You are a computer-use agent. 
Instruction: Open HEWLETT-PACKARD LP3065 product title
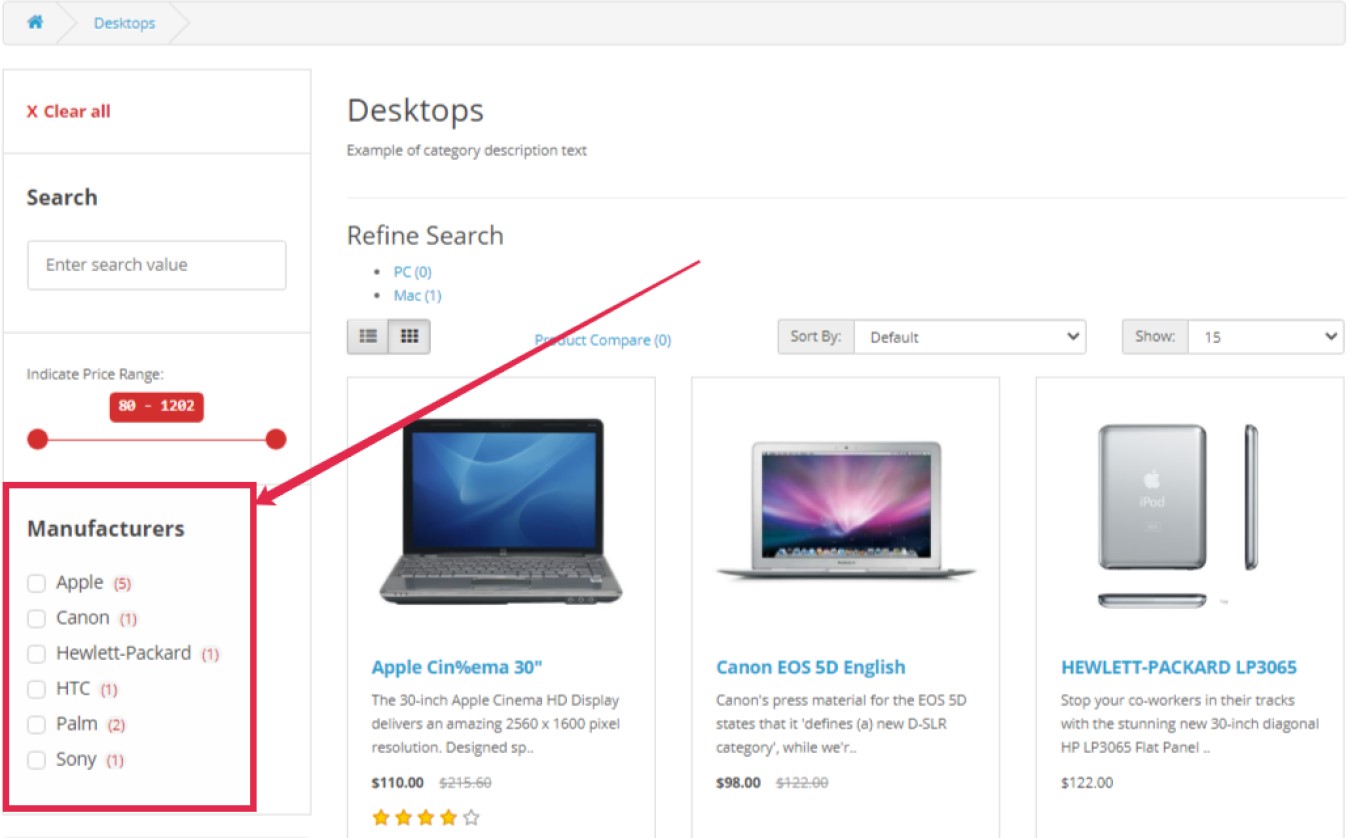1179,667
